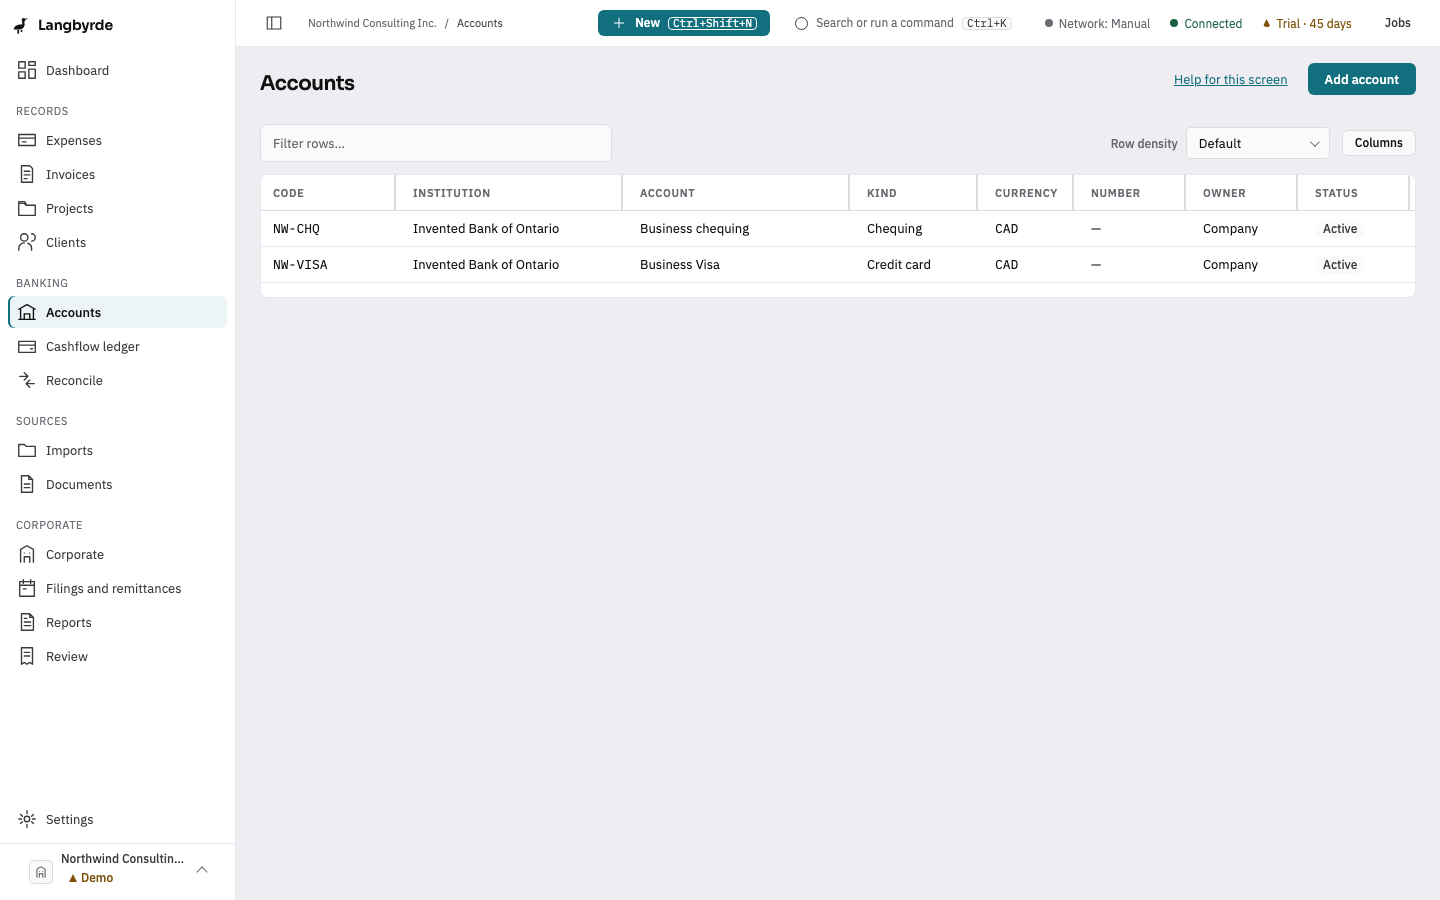This screenshot has width=1440, height=900.
Task: Open the Columns chooser
Action: [1379, 143]
